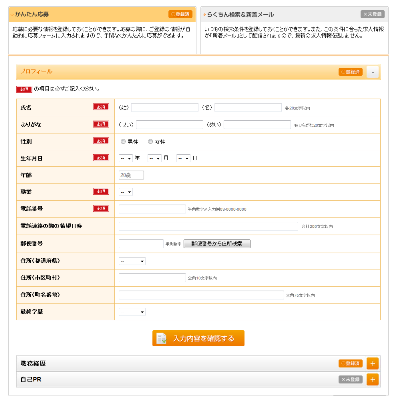Open the かんたん応募 tab header
396x396 pixels.
point(102,14)
